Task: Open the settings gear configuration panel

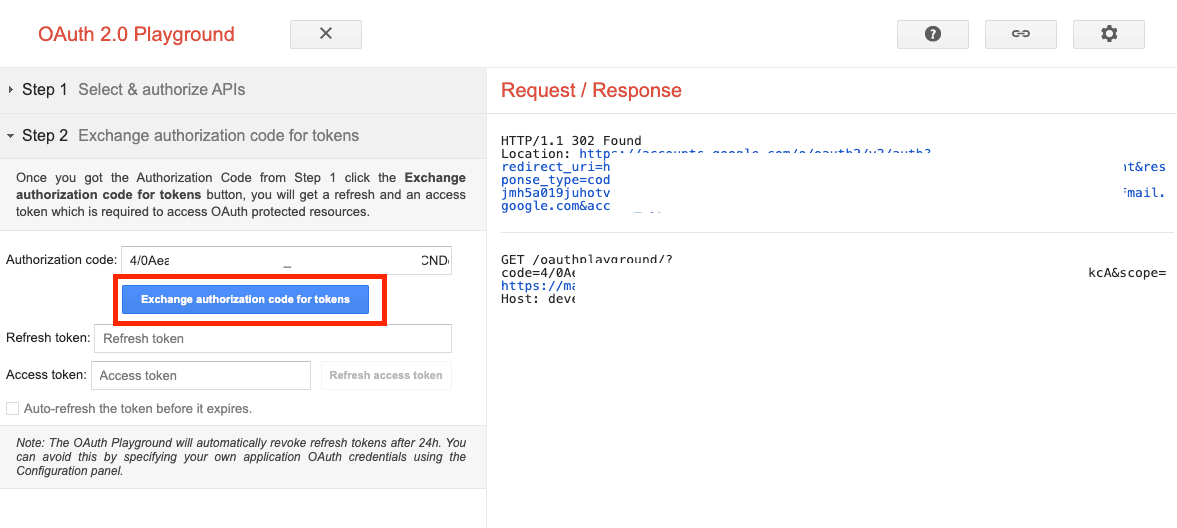Action: (x=1108, y=34)
